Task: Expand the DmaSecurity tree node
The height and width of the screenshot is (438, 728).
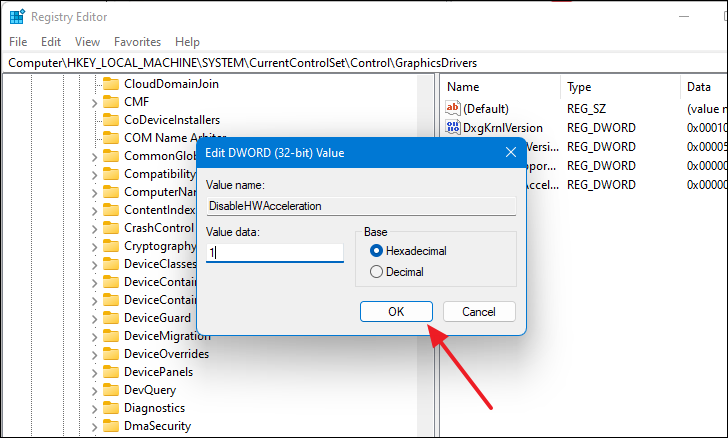Action: click(94, 427)
